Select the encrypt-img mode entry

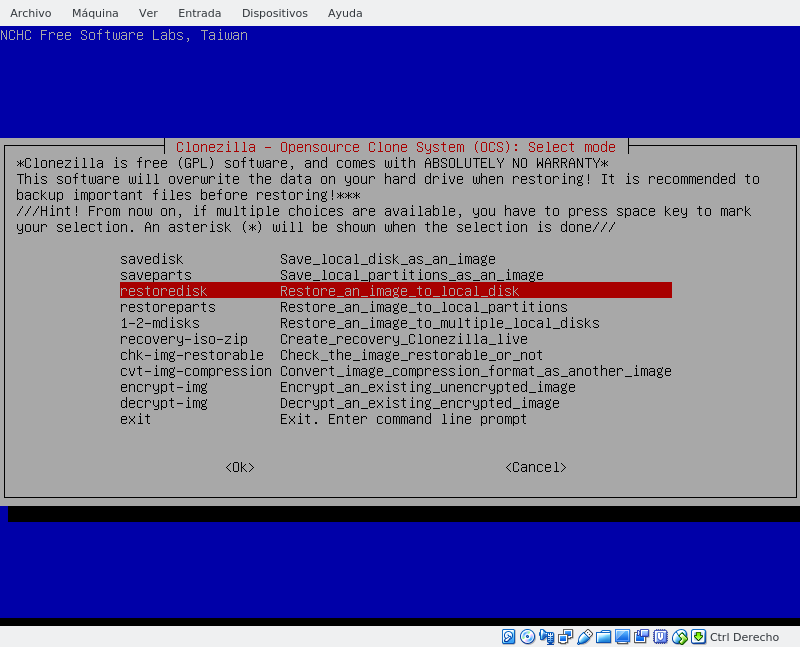tap(396, 387)
